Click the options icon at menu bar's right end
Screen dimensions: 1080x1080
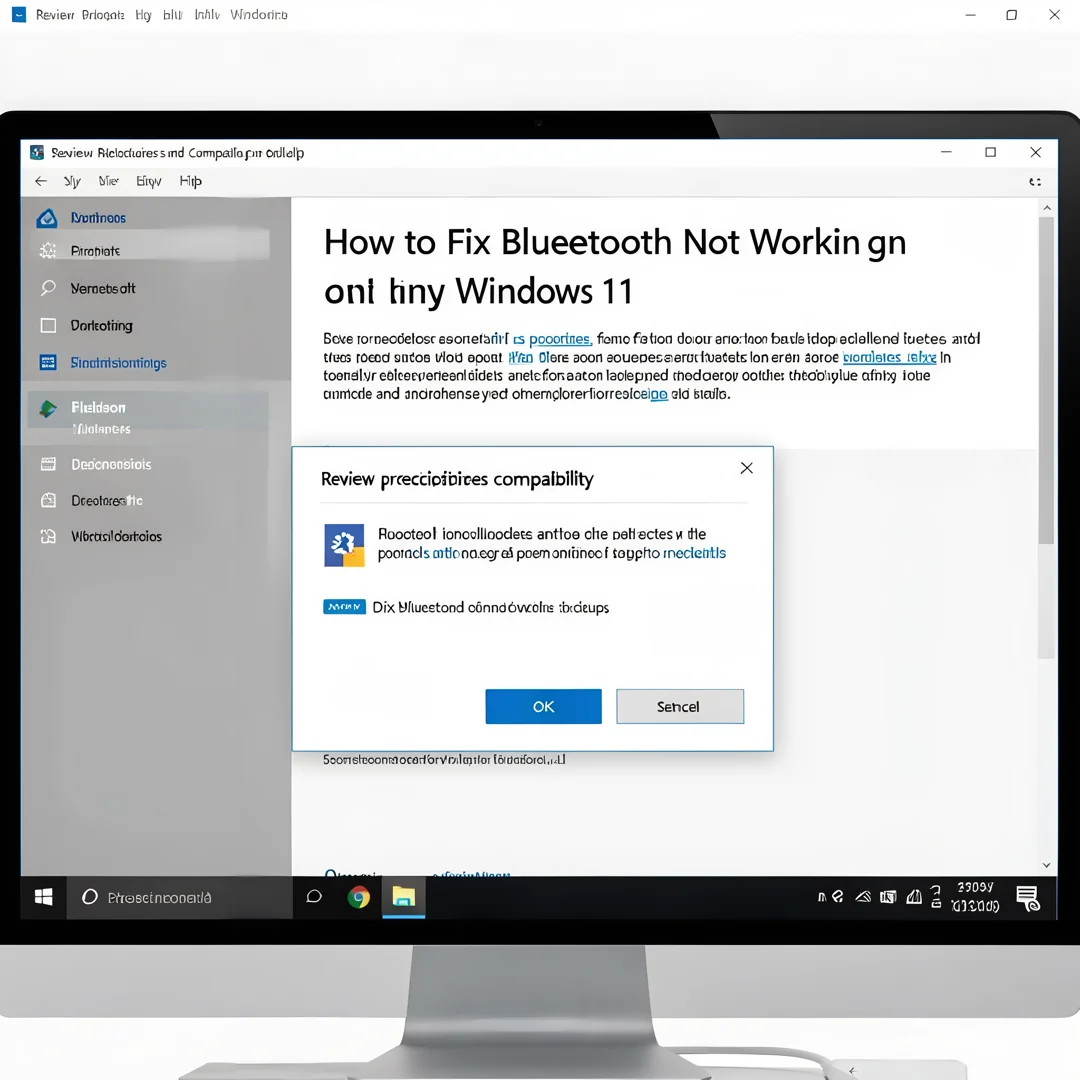pyautogui.click(x=1035, y=182)
